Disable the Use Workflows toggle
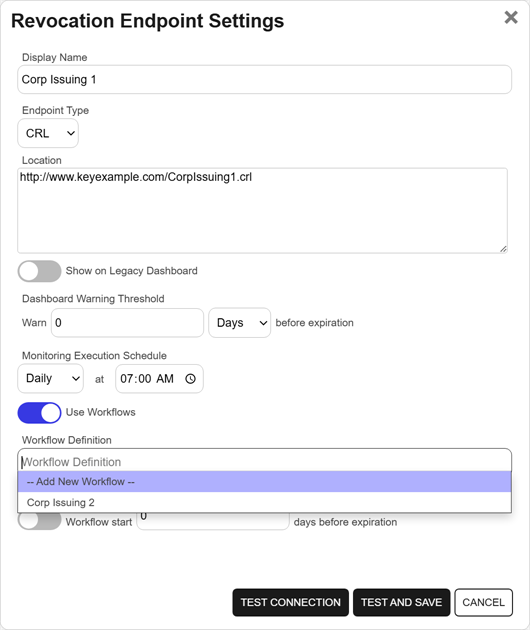 coord(39,413)
